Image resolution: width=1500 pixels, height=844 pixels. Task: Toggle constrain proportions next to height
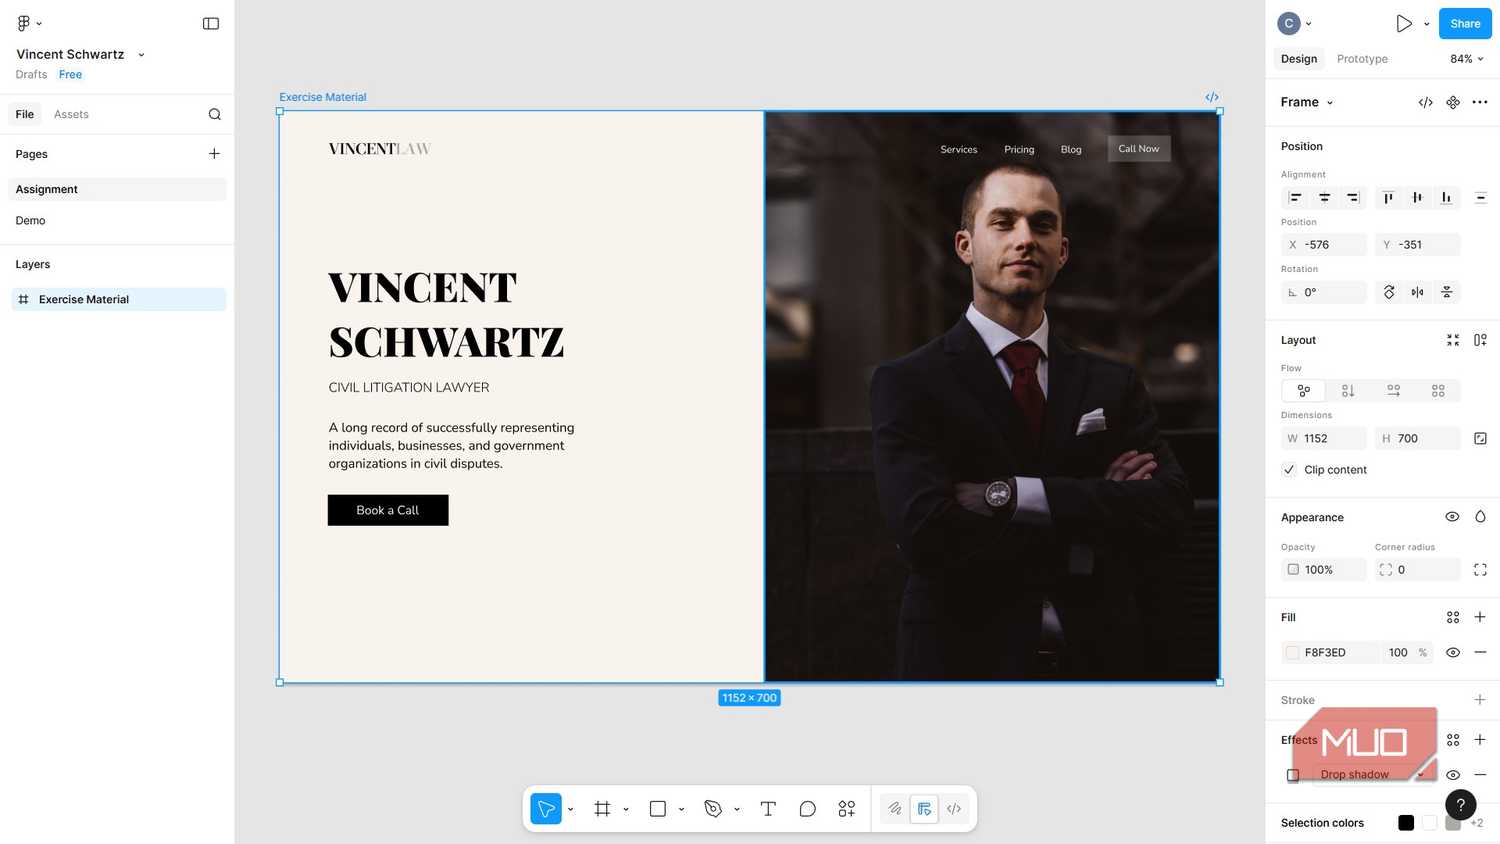pos(1480,438)
